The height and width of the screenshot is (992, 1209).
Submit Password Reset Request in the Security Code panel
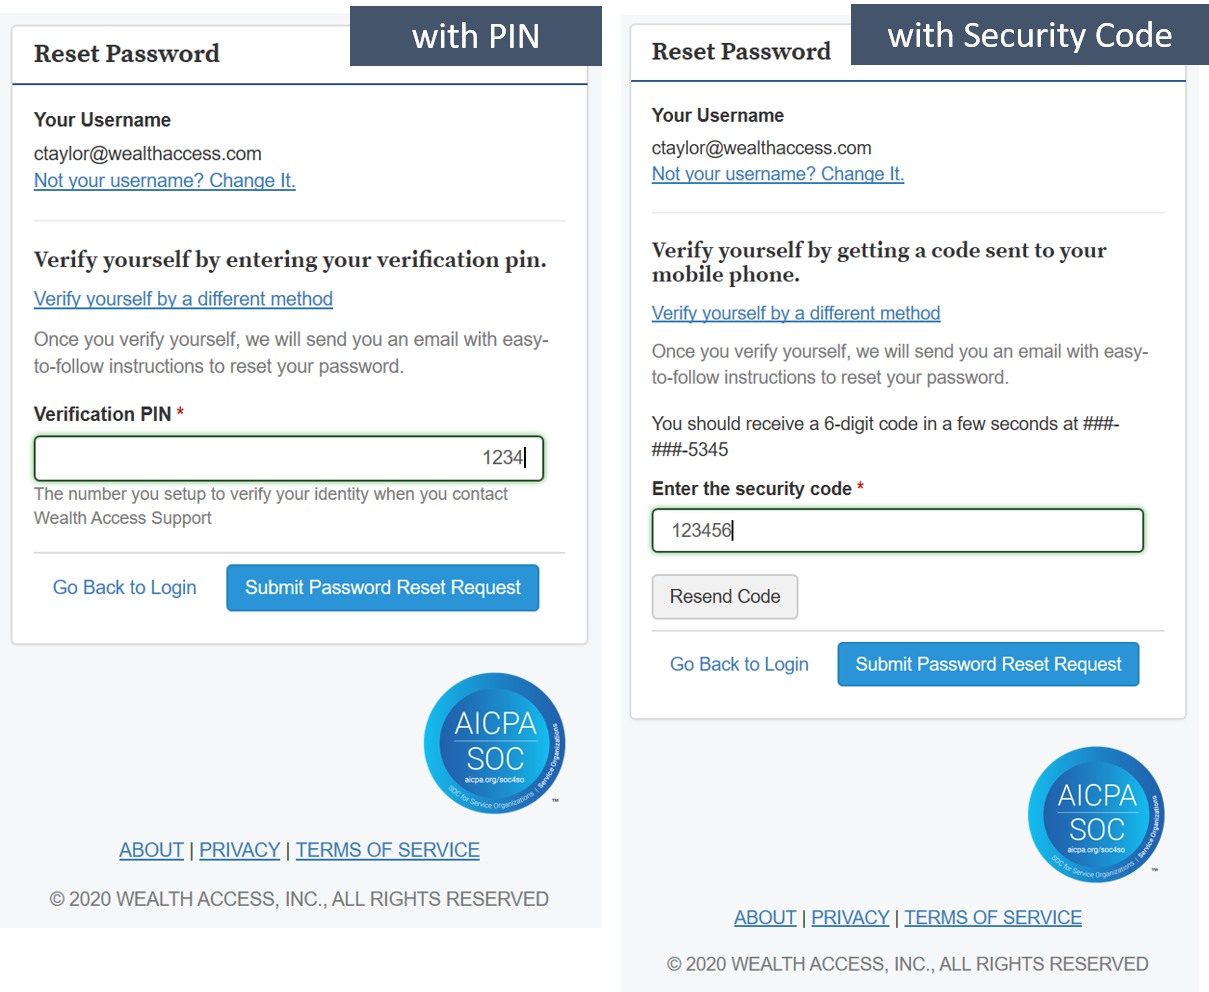[988, 664]
